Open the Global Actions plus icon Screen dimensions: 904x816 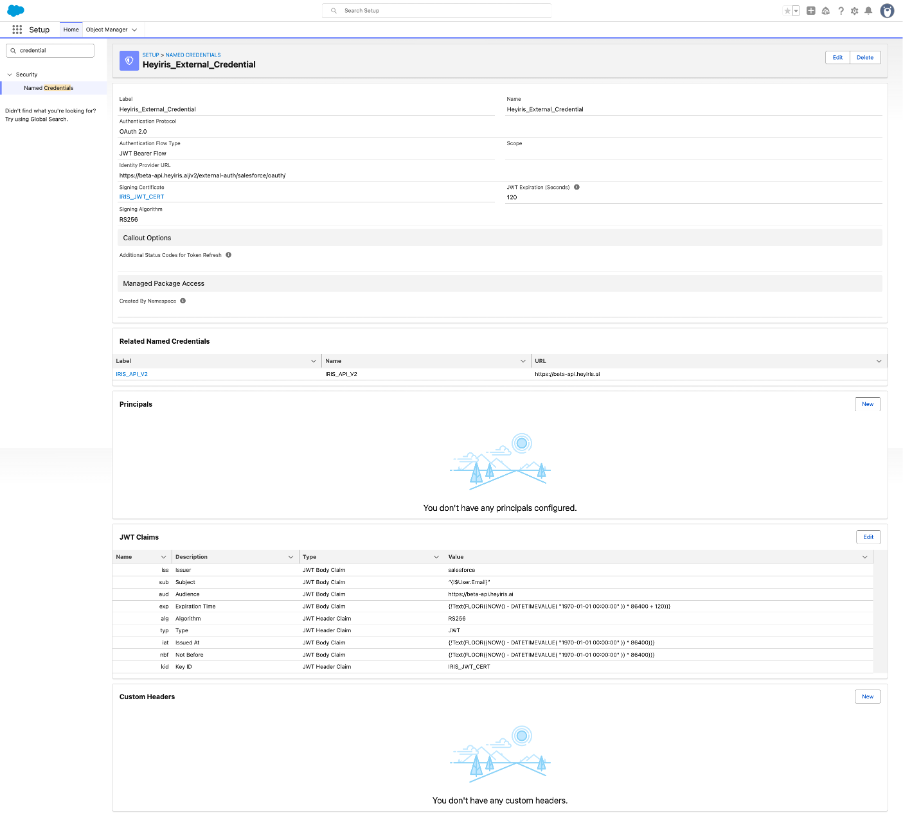811,10
